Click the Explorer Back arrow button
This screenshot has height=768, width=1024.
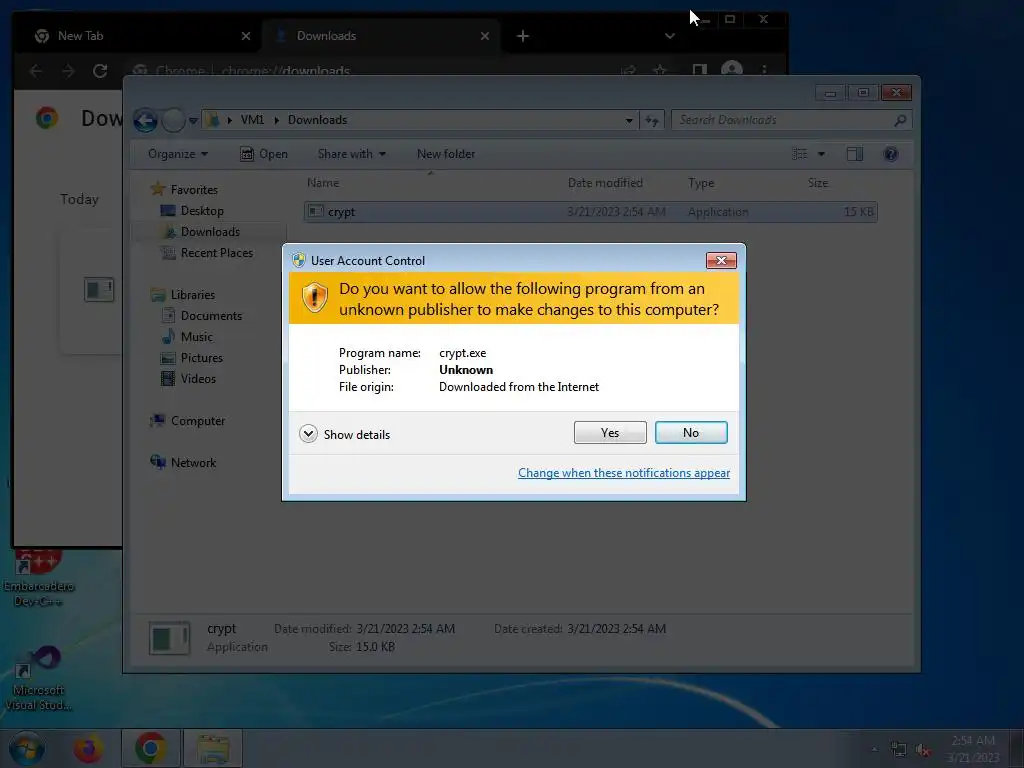145,120
